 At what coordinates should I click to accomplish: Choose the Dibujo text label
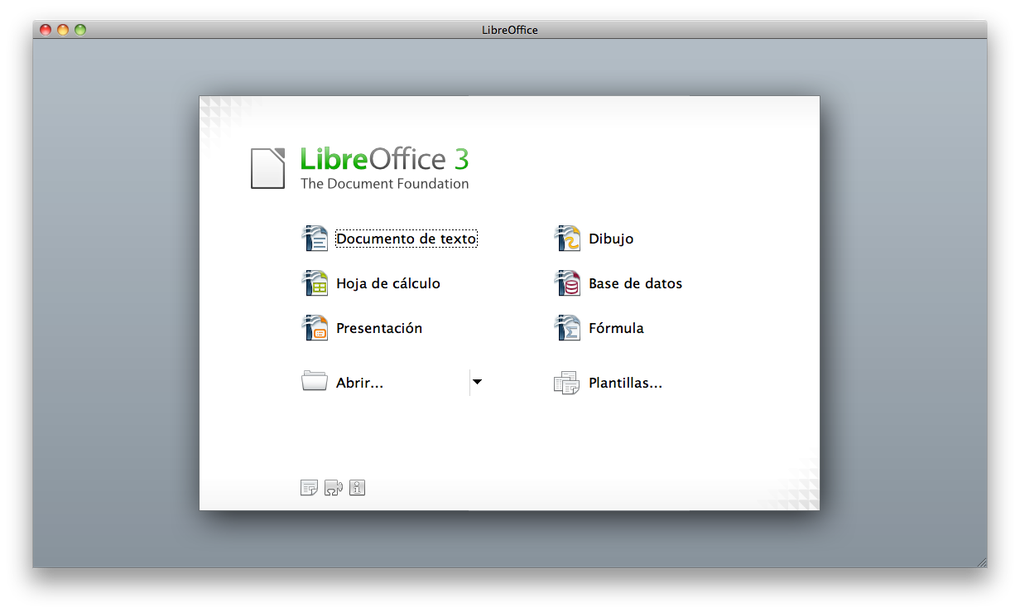pos(611,239)
